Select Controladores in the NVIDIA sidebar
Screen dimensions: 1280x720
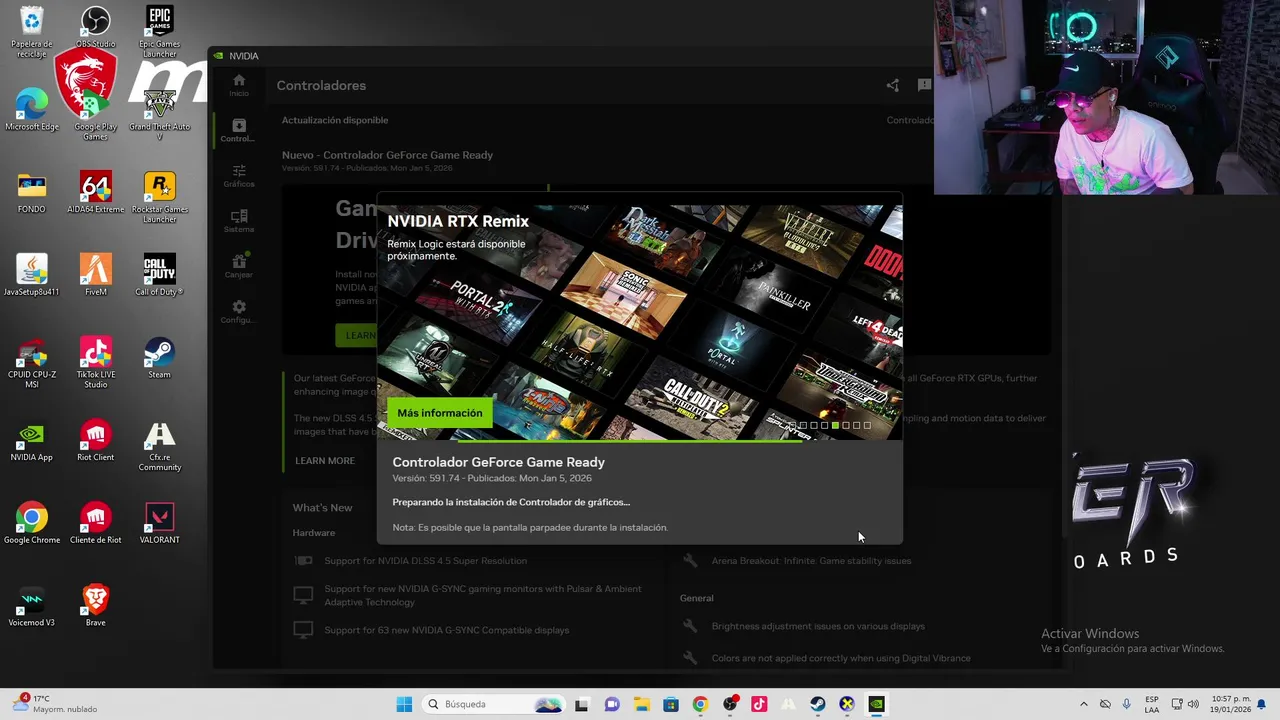238,130
